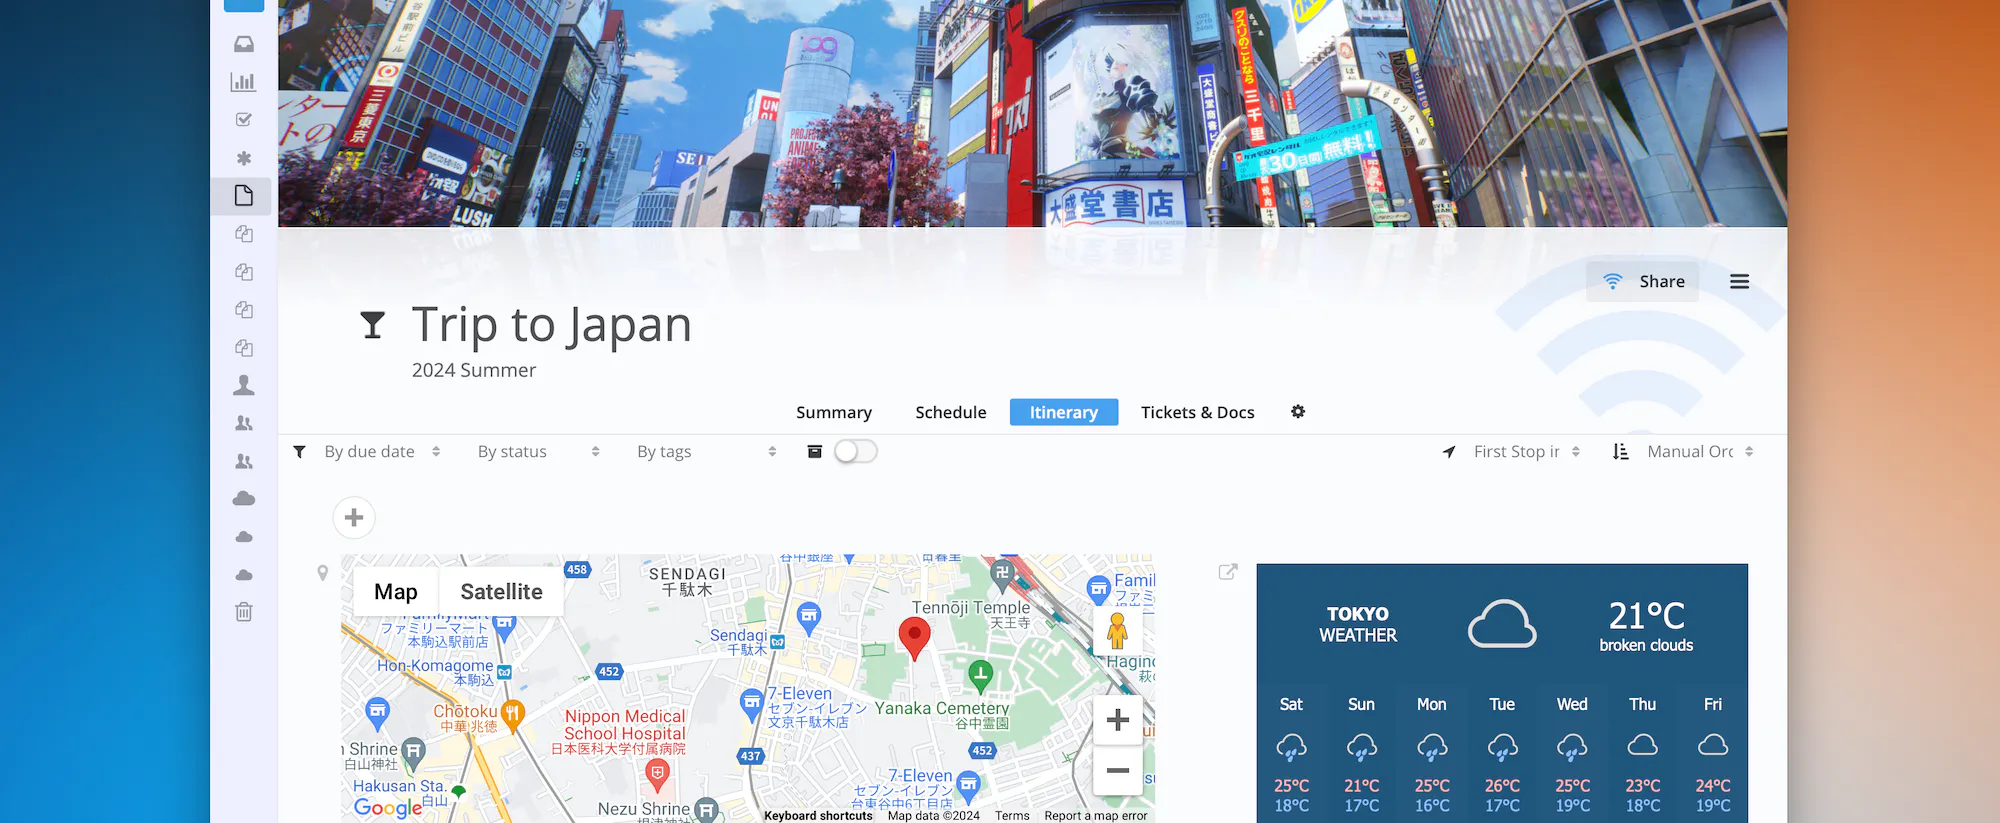Switch map to Satellite view
Image resolution: width=2000 pixels, height=823 pixels.
501,592
